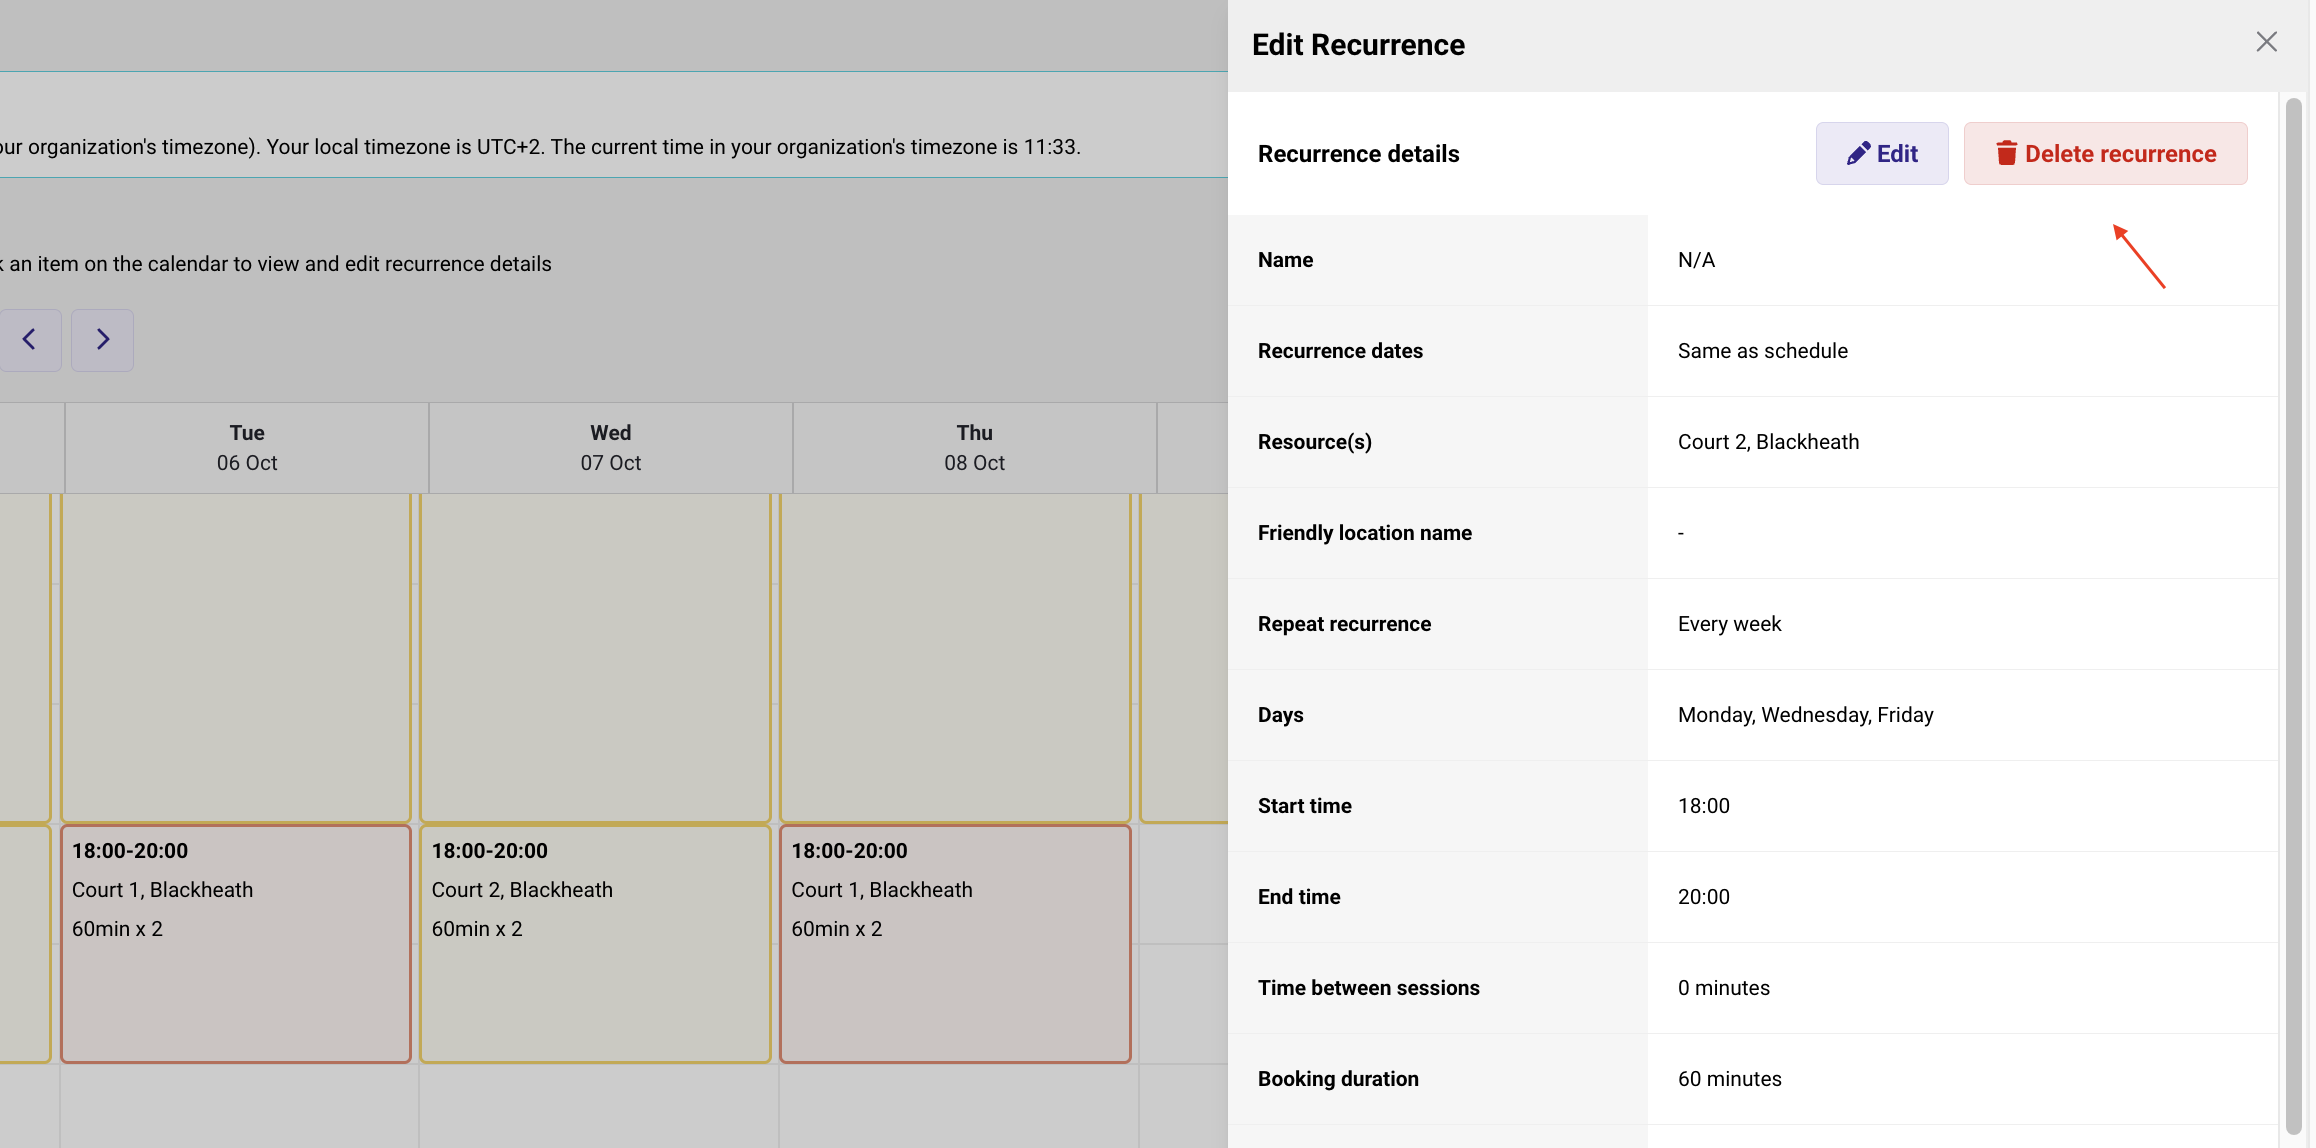
Task: Click the Delete recurrence button
Action: point(2105,153)
